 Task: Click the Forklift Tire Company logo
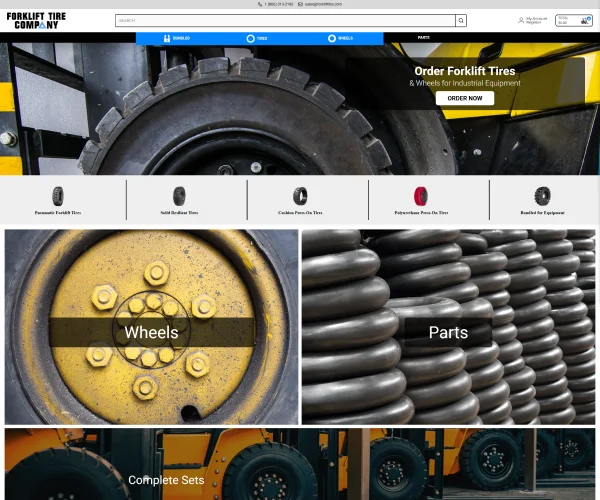point(43,20)
